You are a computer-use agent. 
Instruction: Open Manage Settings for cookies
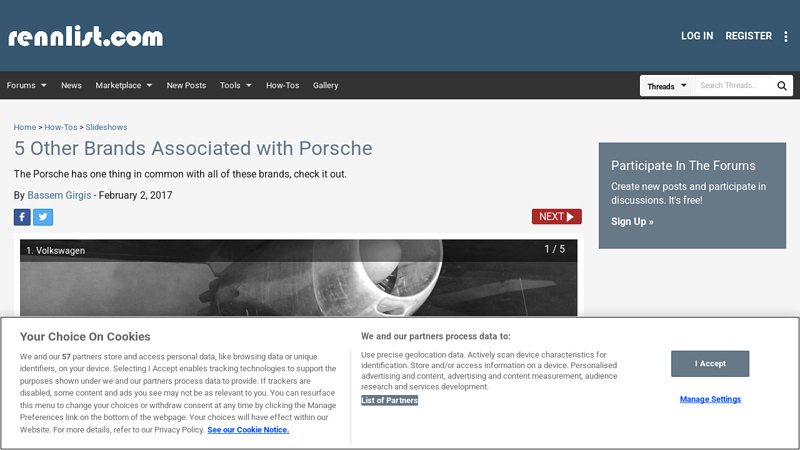[x=710, y=399]
